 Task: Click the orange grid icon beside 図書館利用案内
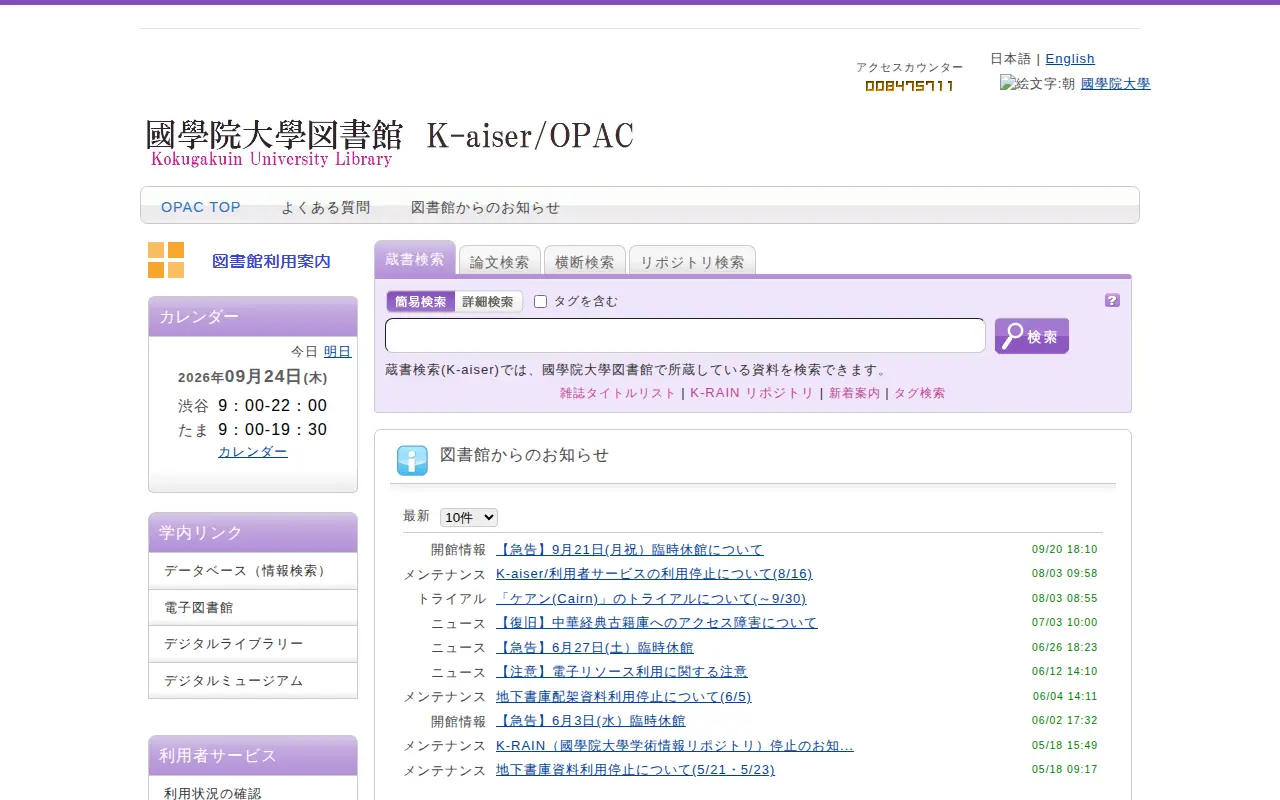(166, 260)
